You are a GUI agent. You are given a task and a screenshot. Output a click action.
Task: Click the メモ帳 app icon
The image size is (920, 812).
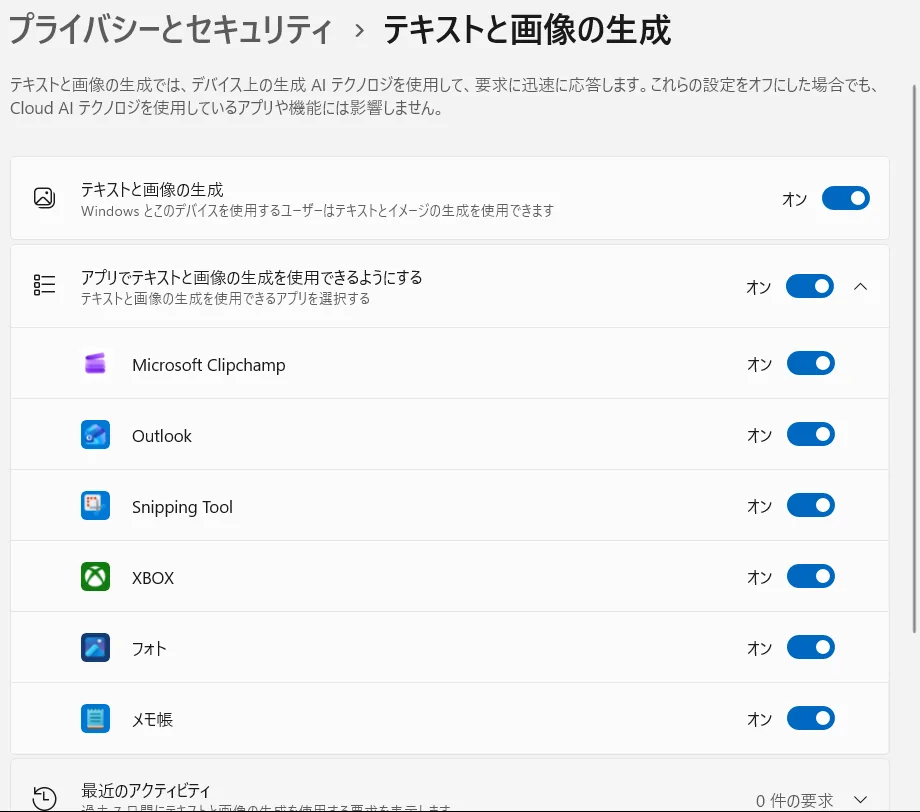(95, 719)
